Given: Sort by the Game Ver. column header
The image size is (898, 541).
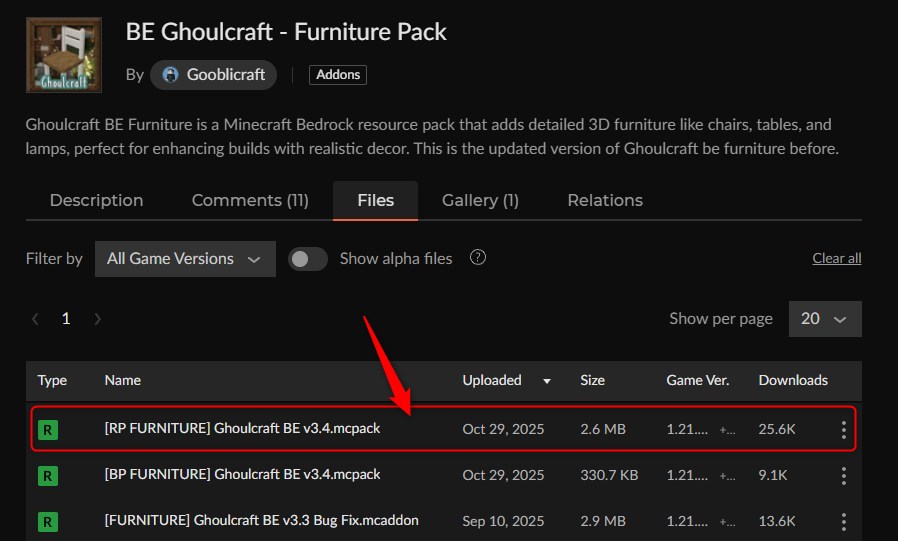Looking at the screenshot, I should click(x=698, y=380).
